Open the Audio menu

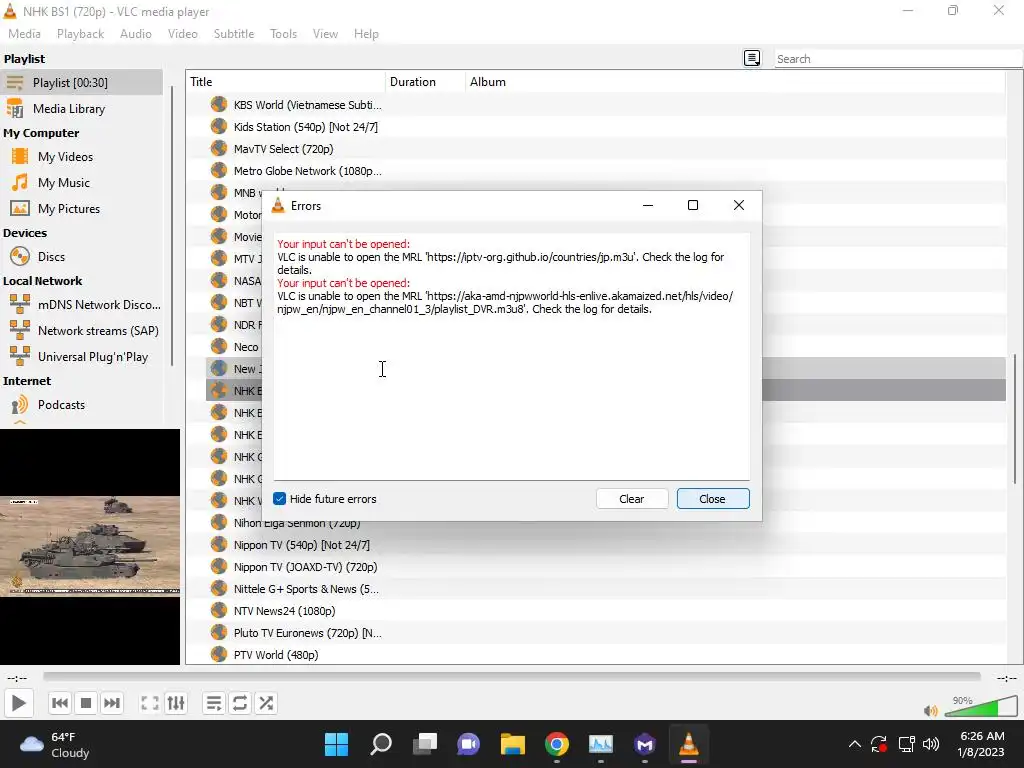coord(136,34)
